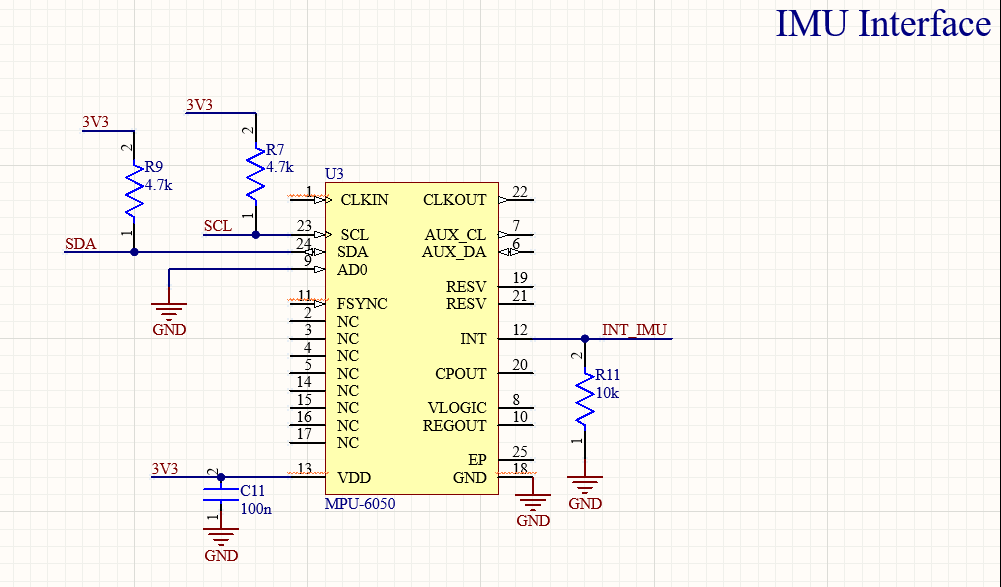Image resolution: width=1001 pixels, height=587 pixels.
Task: Click the CPOUT pin name
Action: [460, 374]
